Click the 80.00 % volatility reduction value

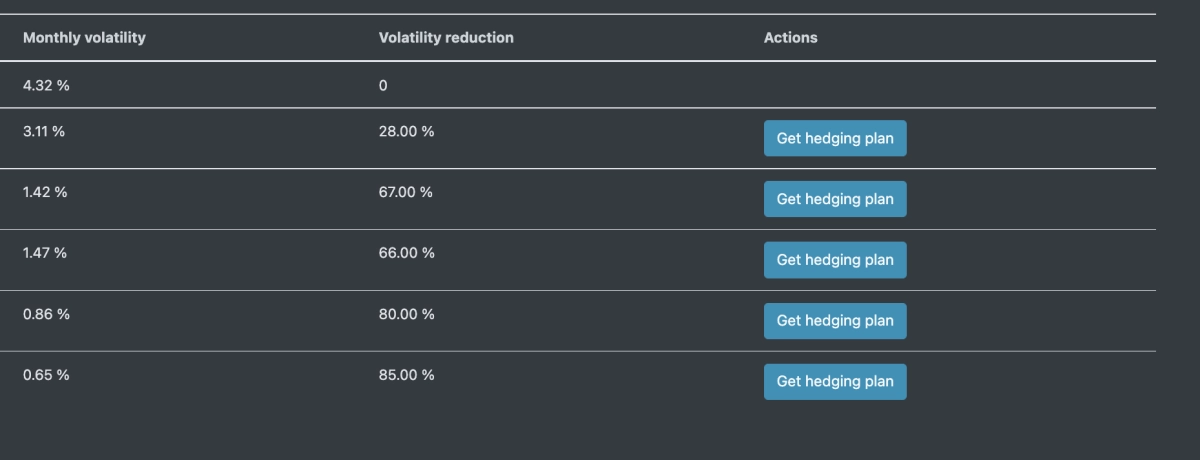point(406,314)
